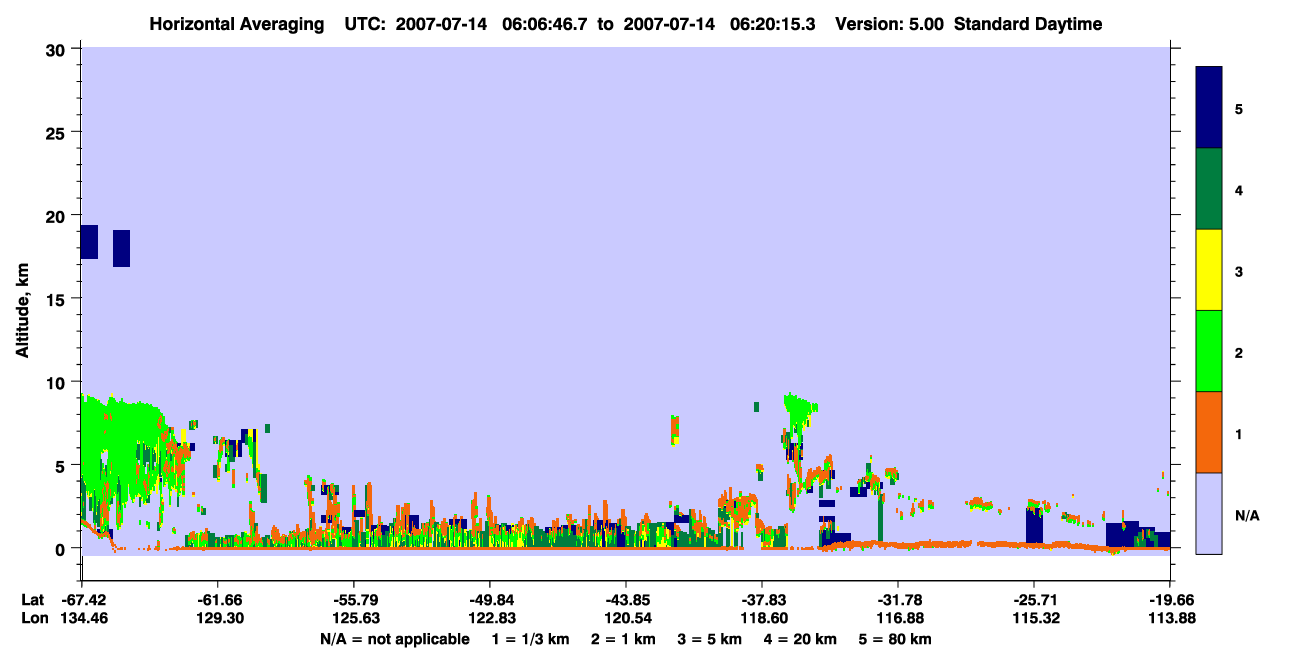Click the dark green level 4 color swatch
This screenshot has height=667, width=1300.
(x=1209, y=189)
